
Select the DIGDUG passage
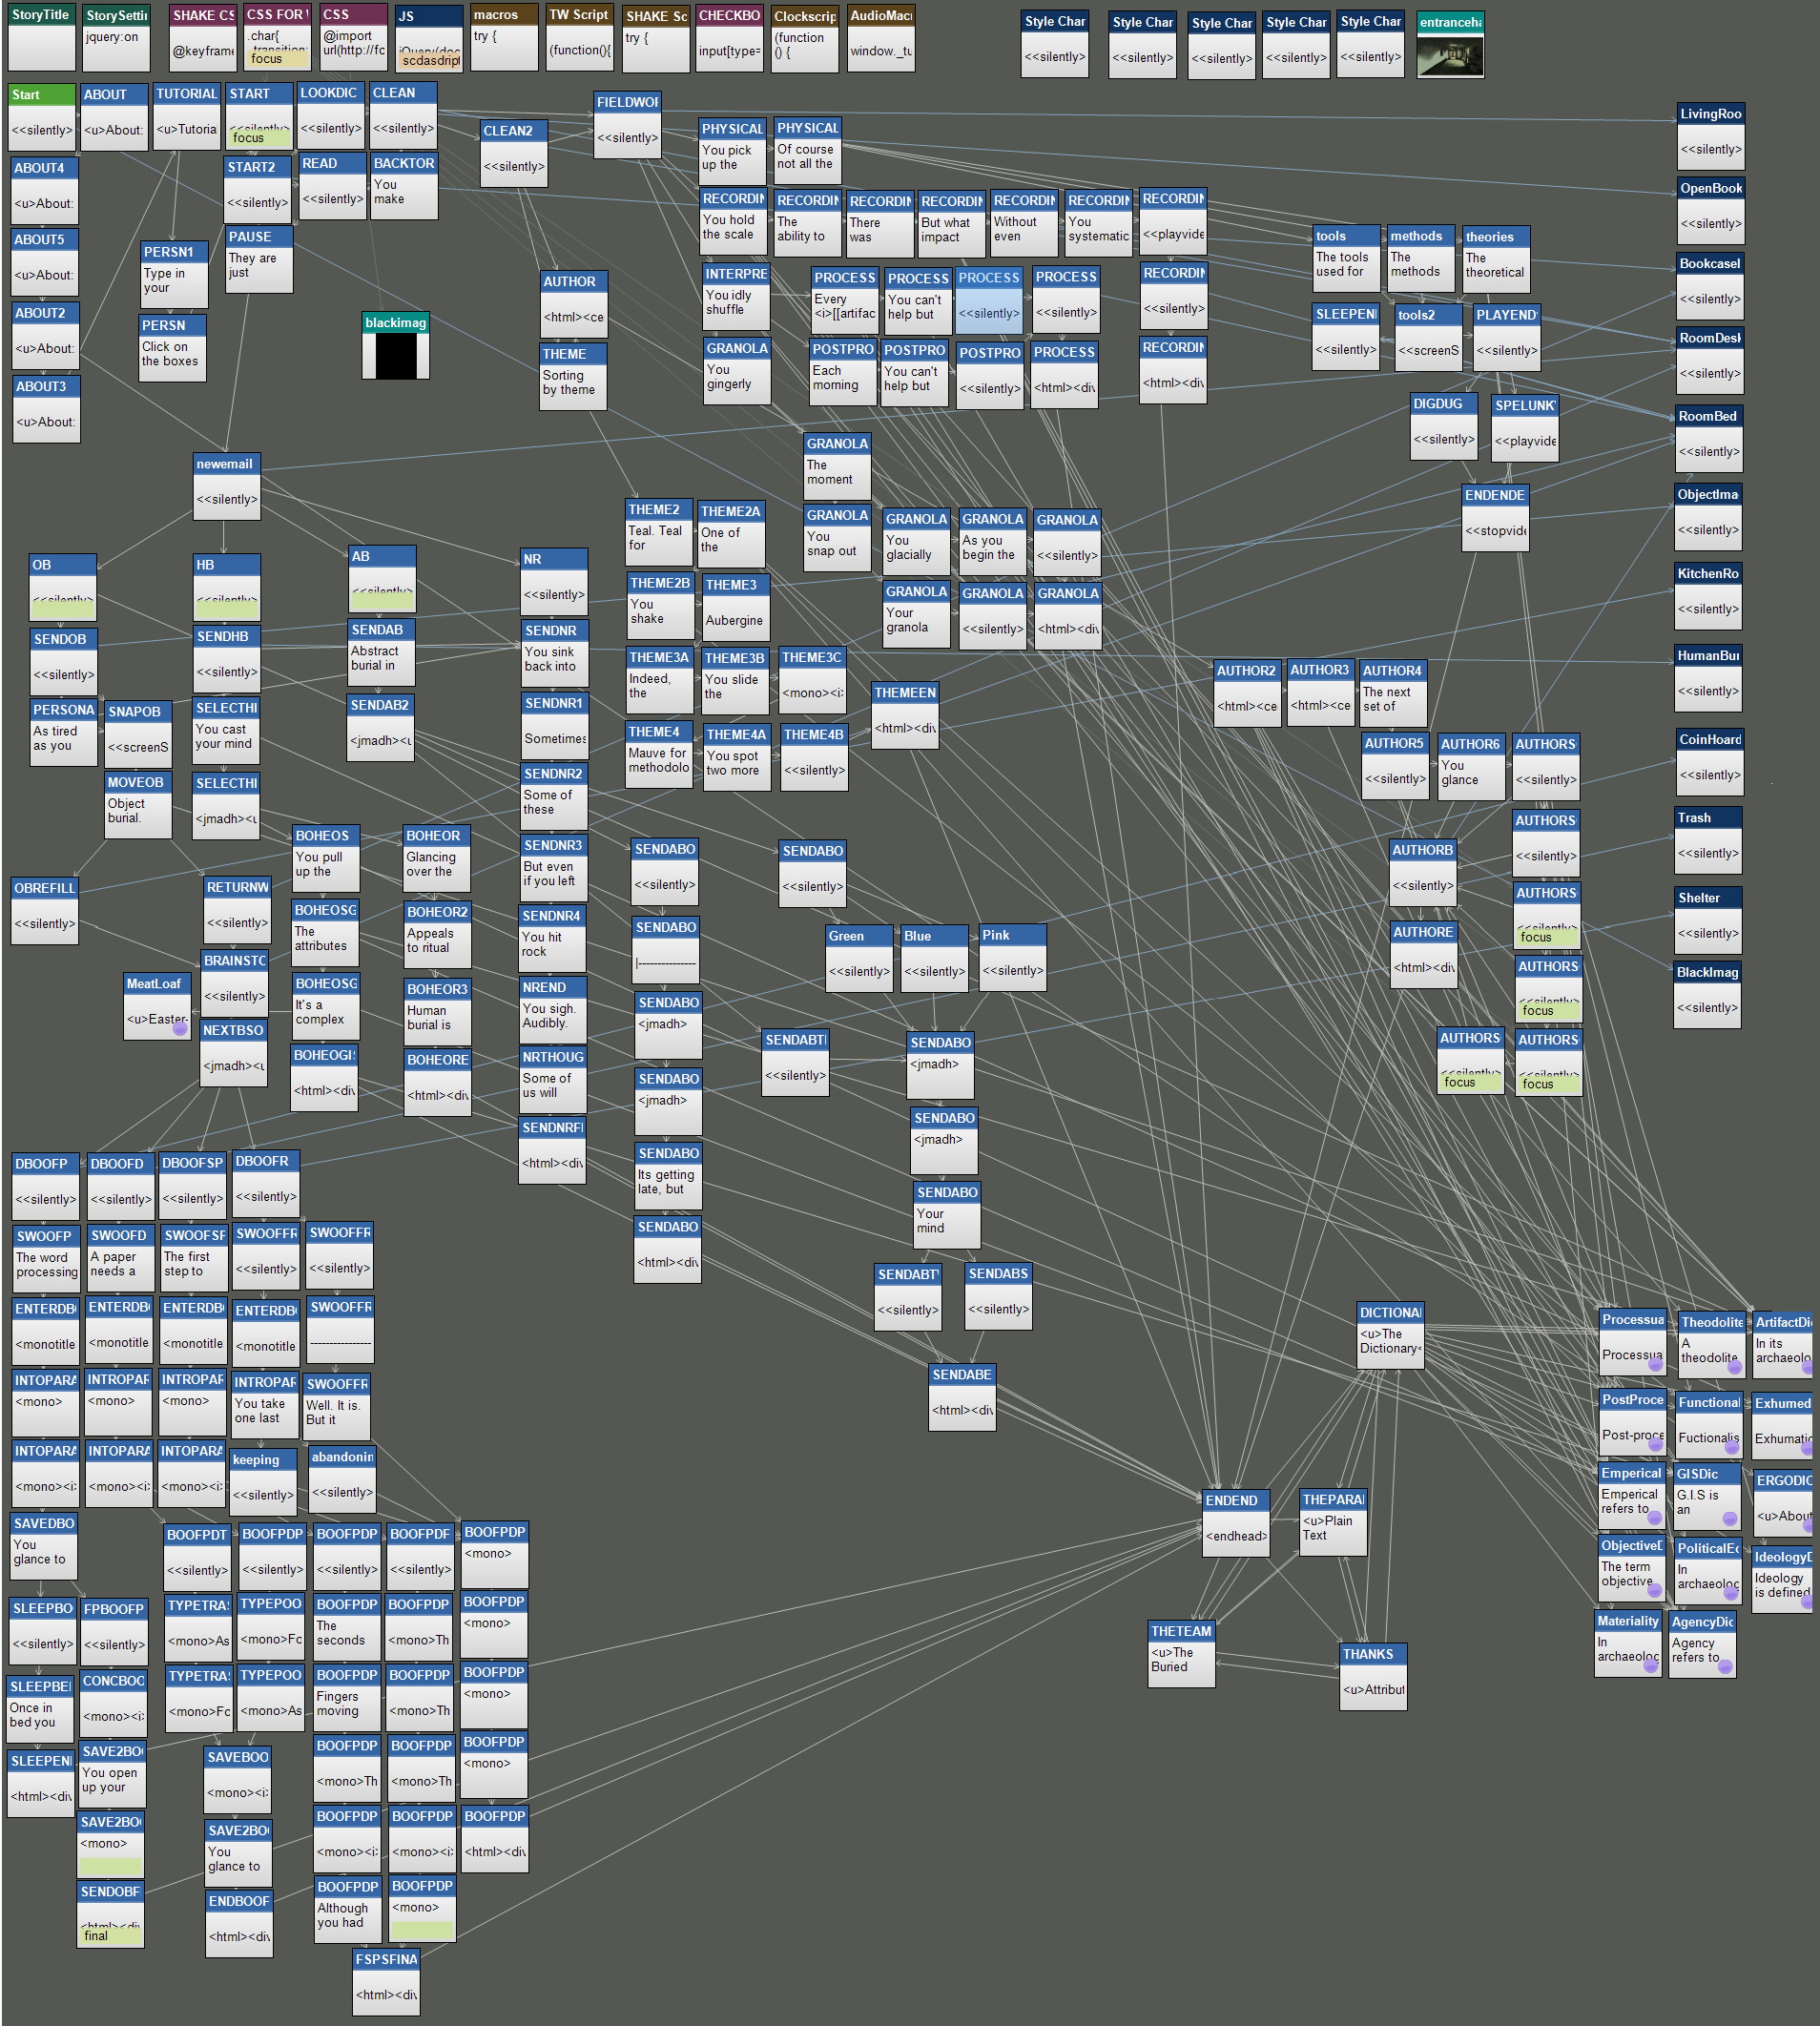(1444, 427)
